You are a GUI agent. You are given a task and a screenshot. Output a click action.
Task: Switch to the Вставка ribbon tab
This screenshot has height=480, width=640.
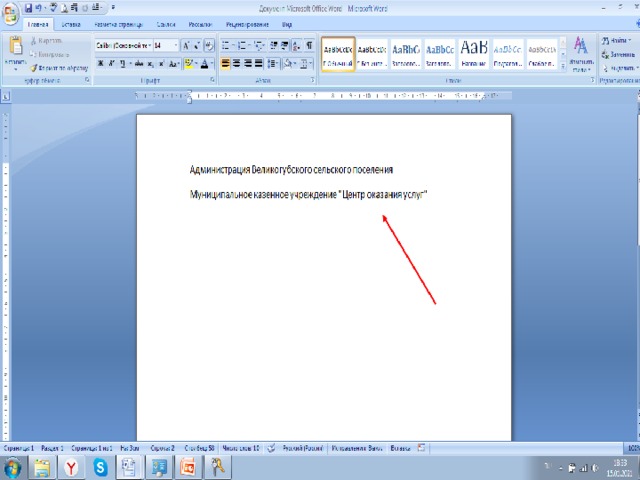71,22
